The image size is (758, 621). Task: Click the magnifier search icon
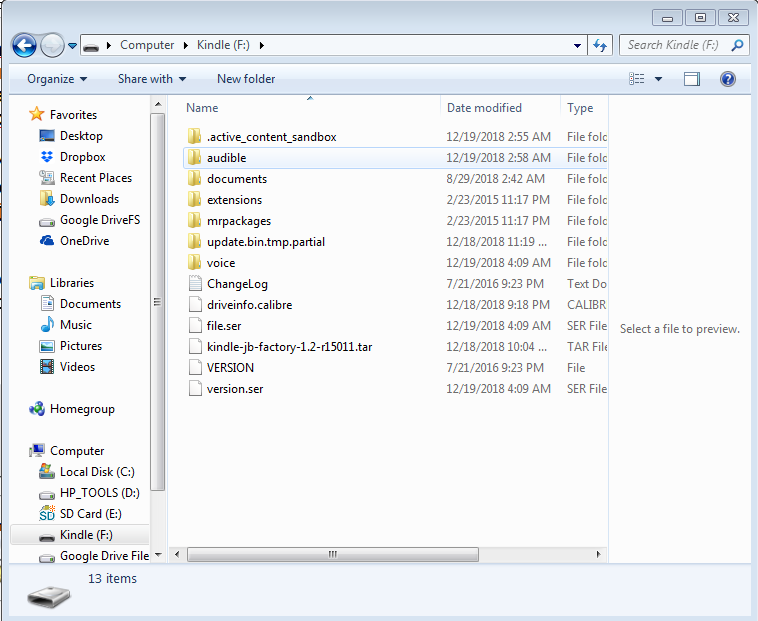tap(737, 45)
